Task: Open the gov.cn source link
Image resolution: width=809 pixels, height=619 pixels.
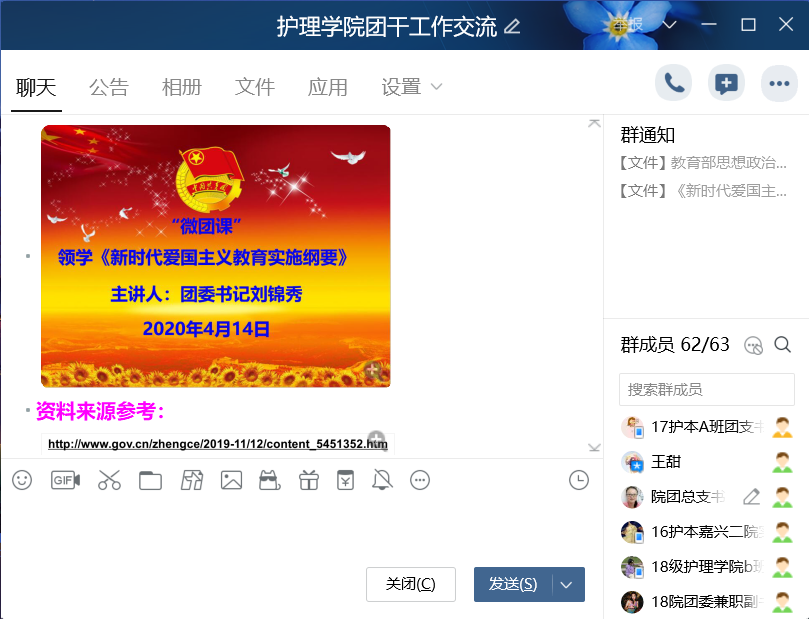Action: click(218, 444)
